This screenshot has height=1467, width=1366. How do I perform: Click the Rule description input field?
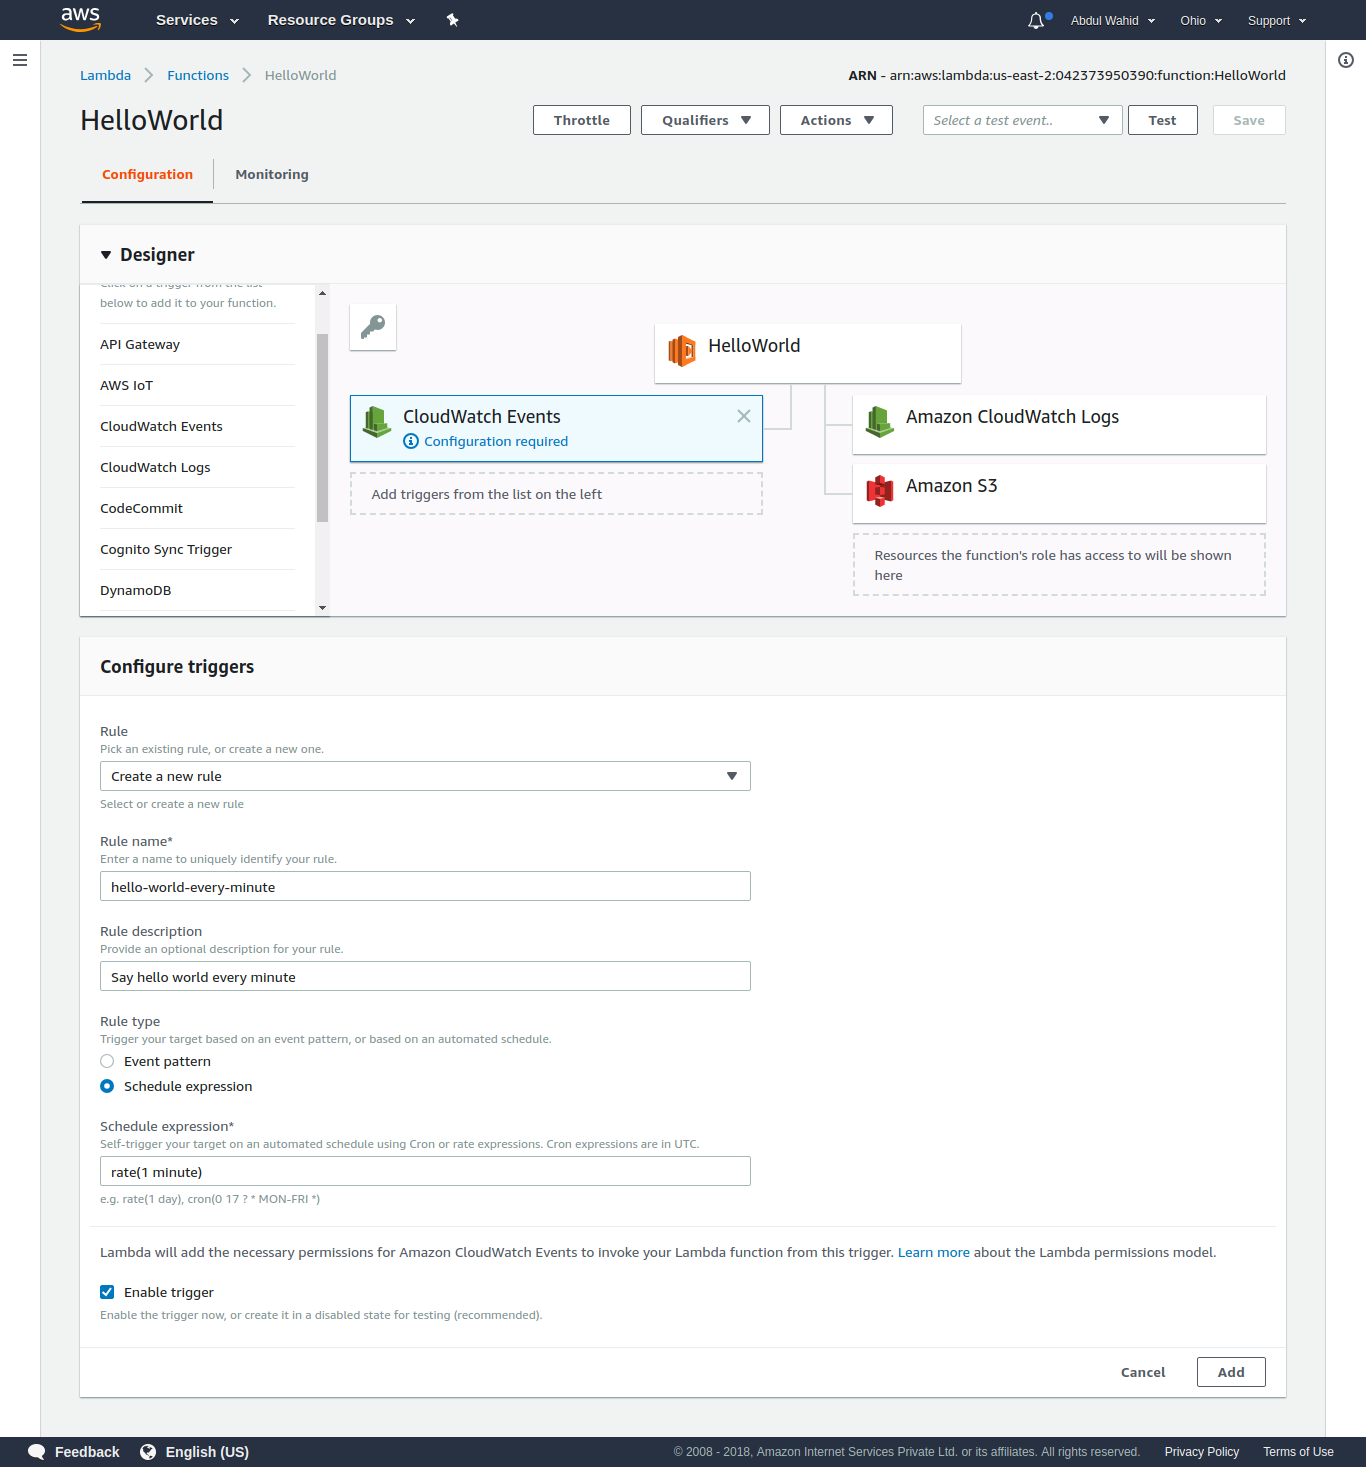pos(425,976)
